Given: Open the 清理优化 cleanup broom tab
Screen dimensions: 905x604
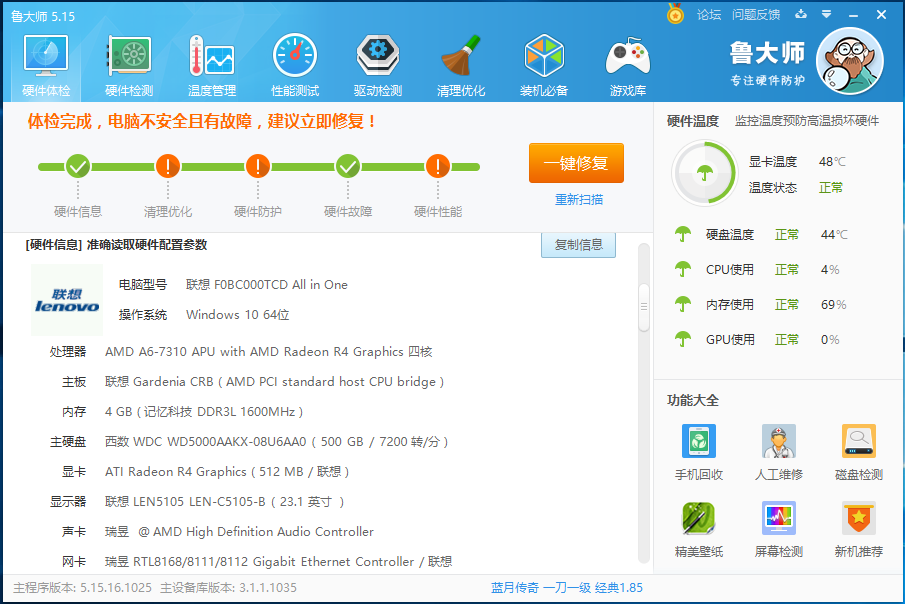Looking at the screenshot, I should (x=461, y=66).
